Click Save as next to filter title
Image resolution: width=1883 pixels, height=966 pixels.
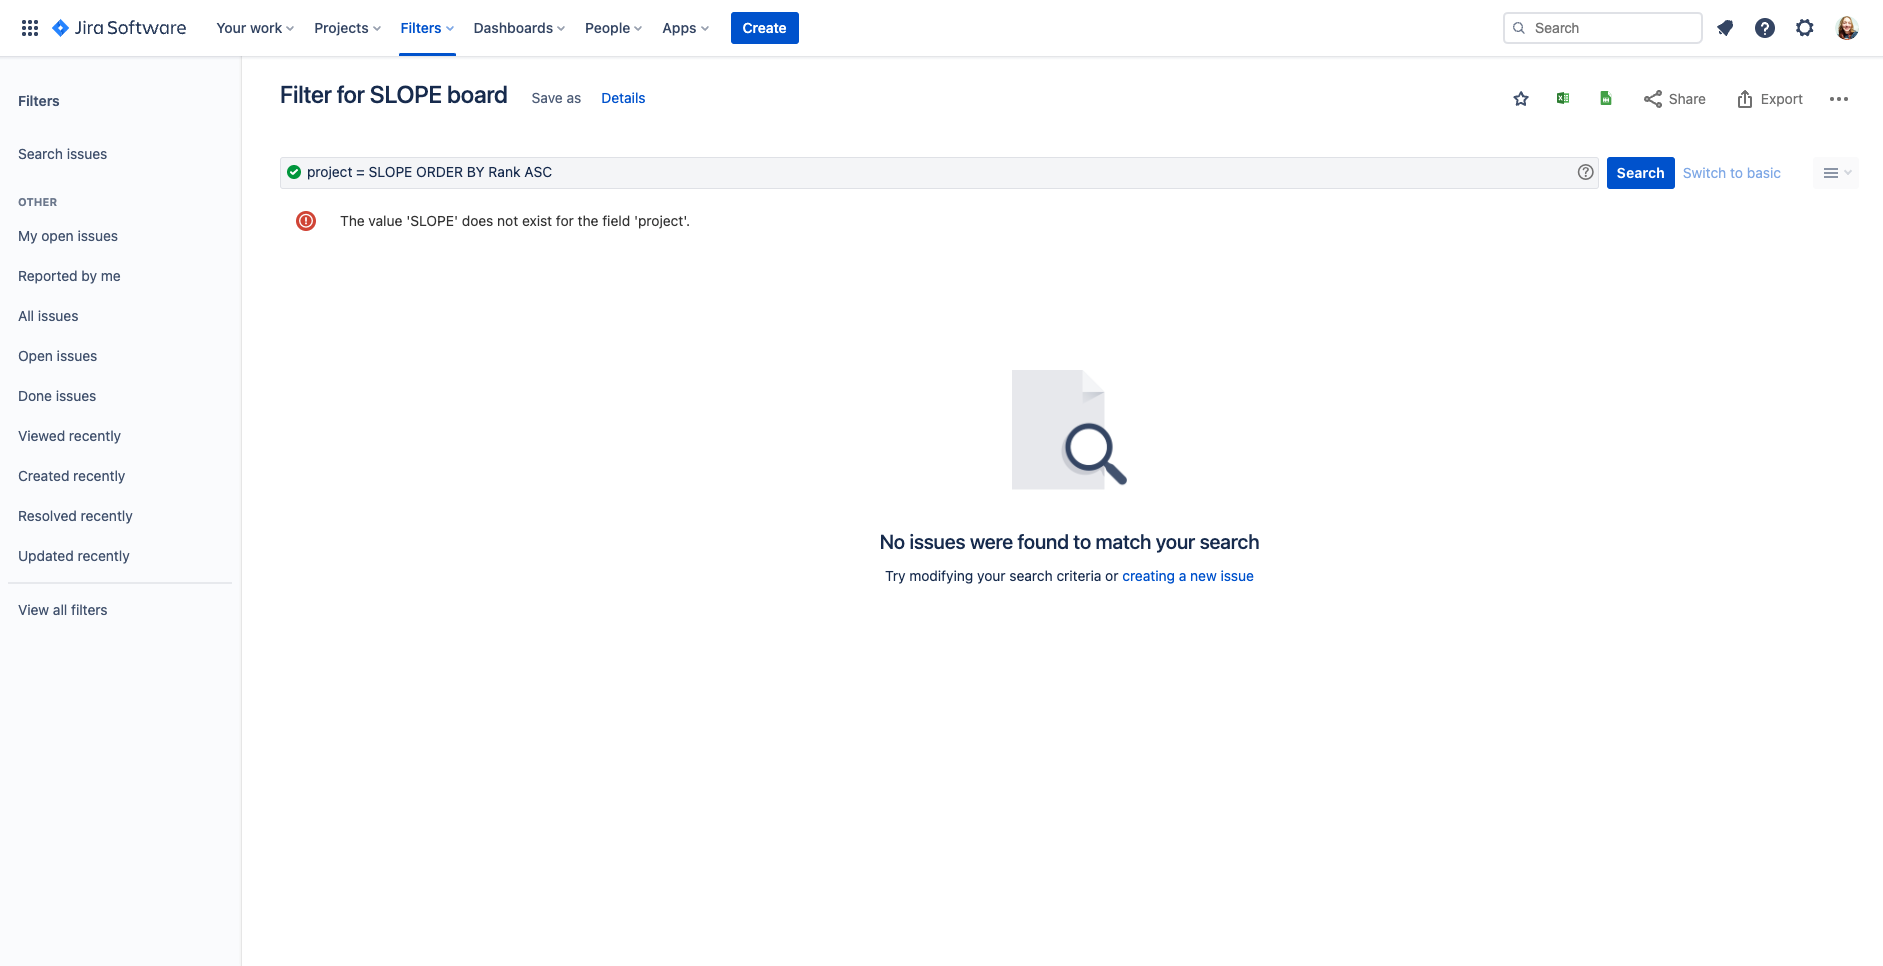coord(556,98)
